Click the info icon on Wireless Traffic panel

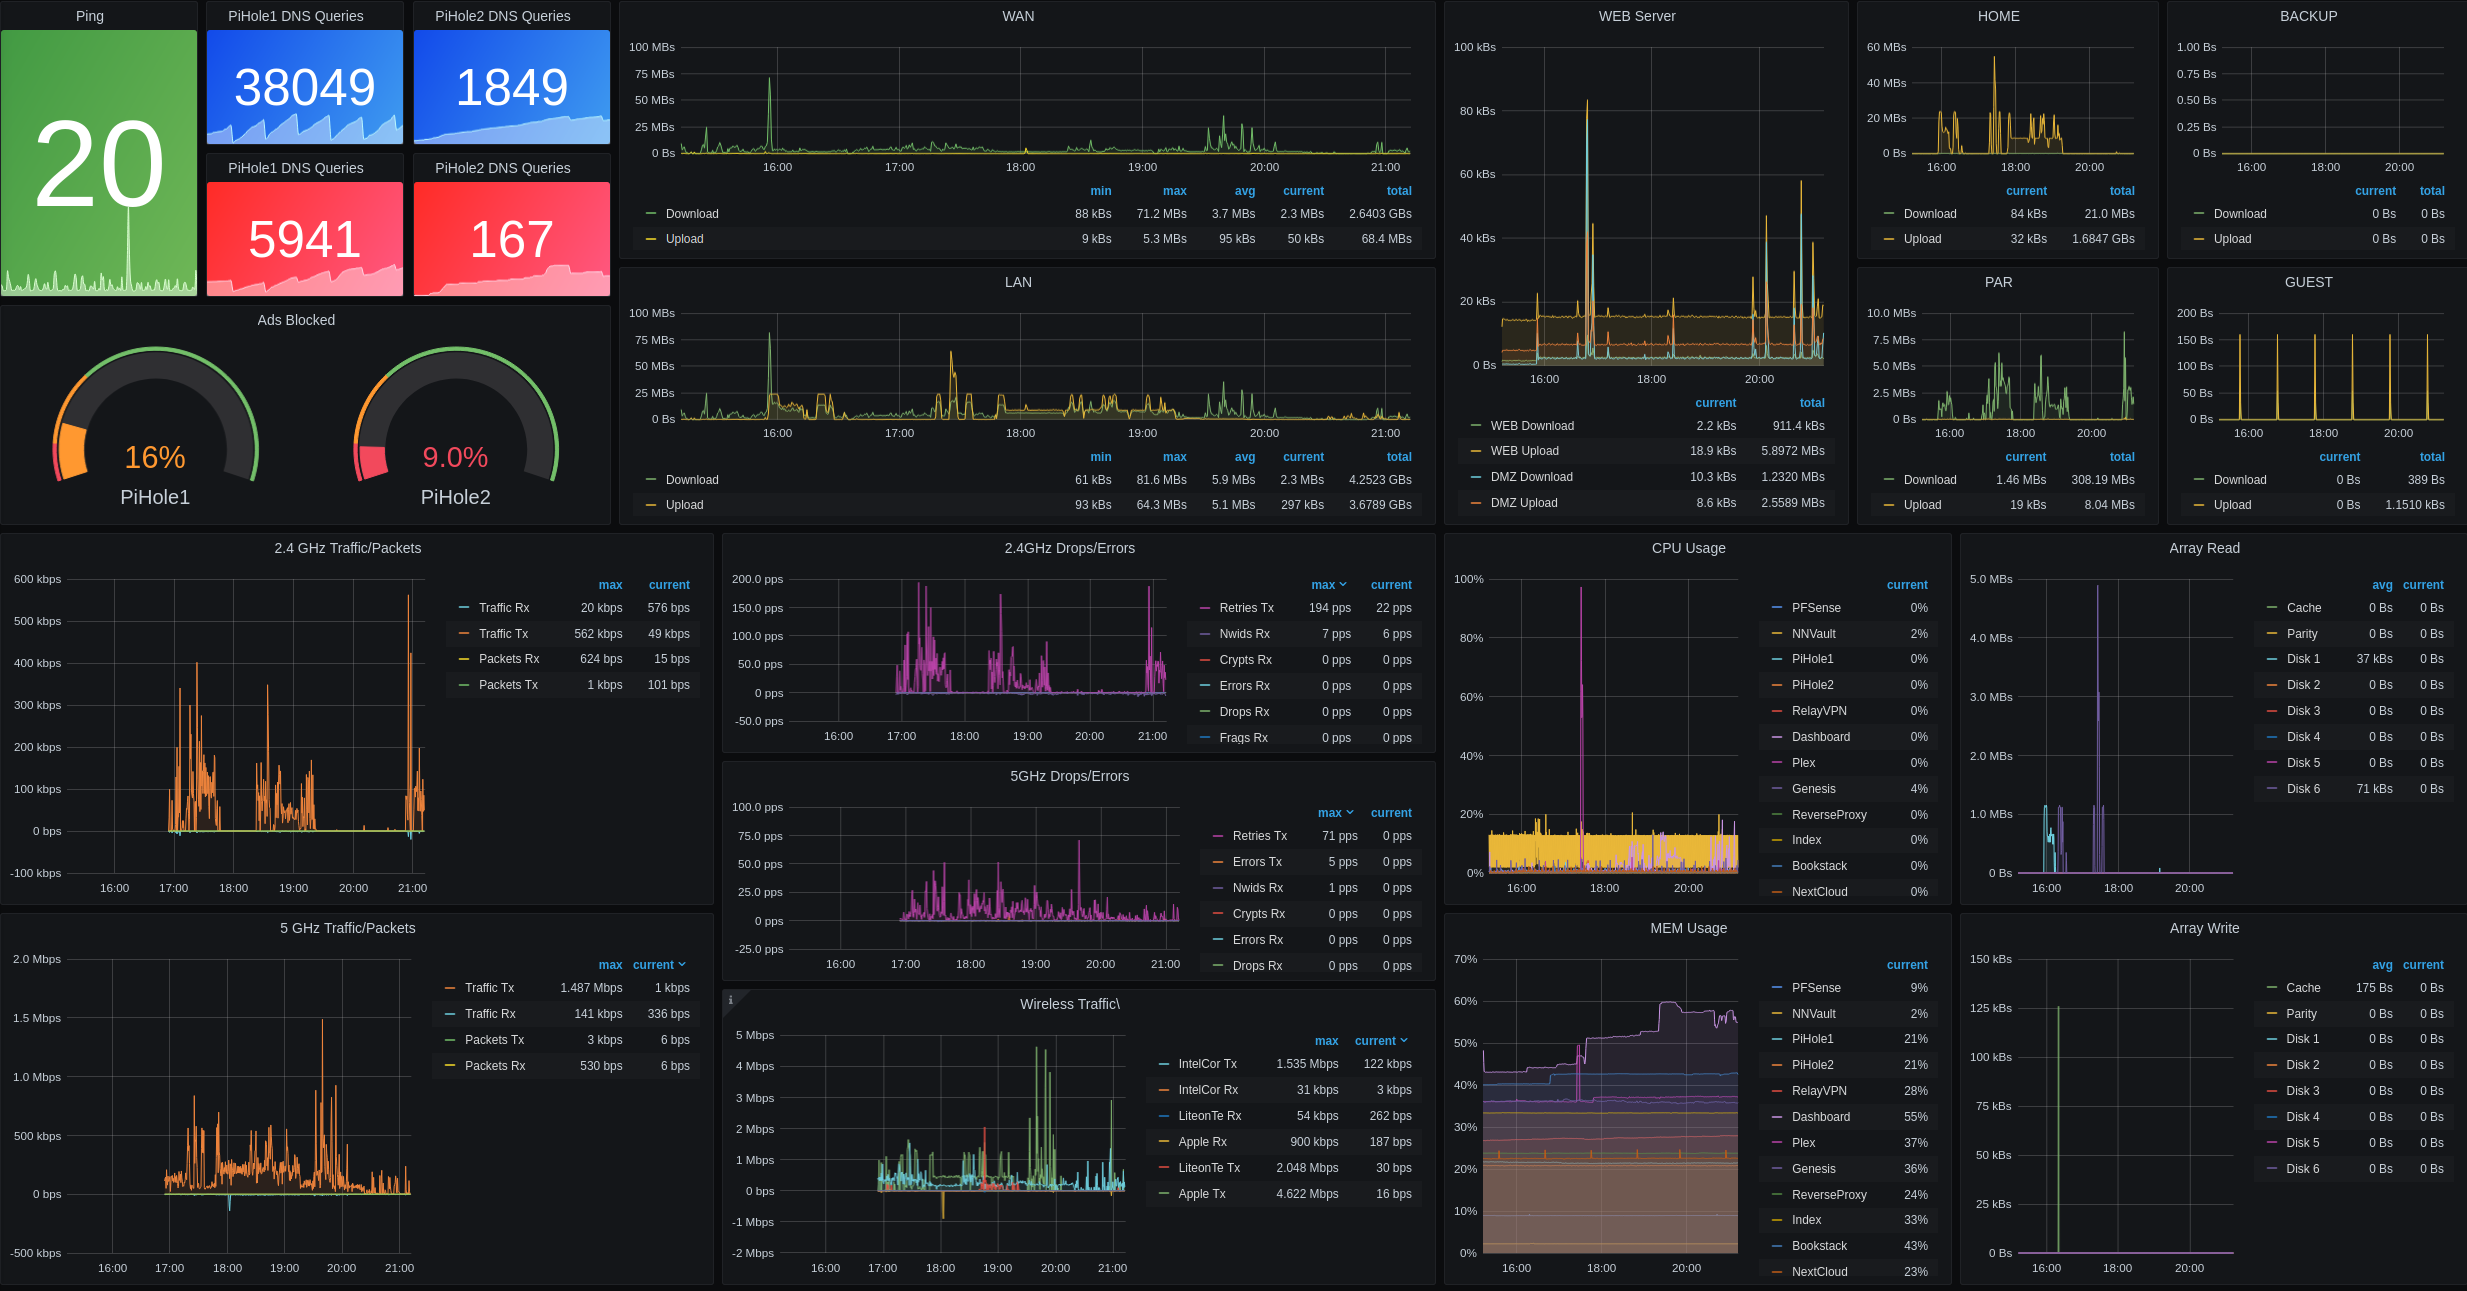tap(730, 1000)
